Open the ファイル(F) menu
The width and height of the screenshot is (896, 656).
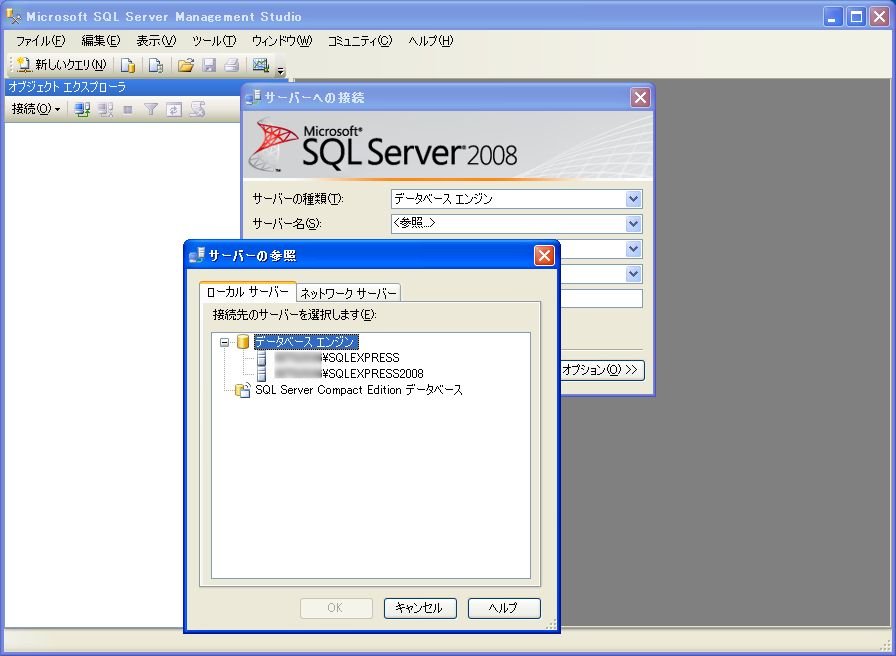coord(41,41)
